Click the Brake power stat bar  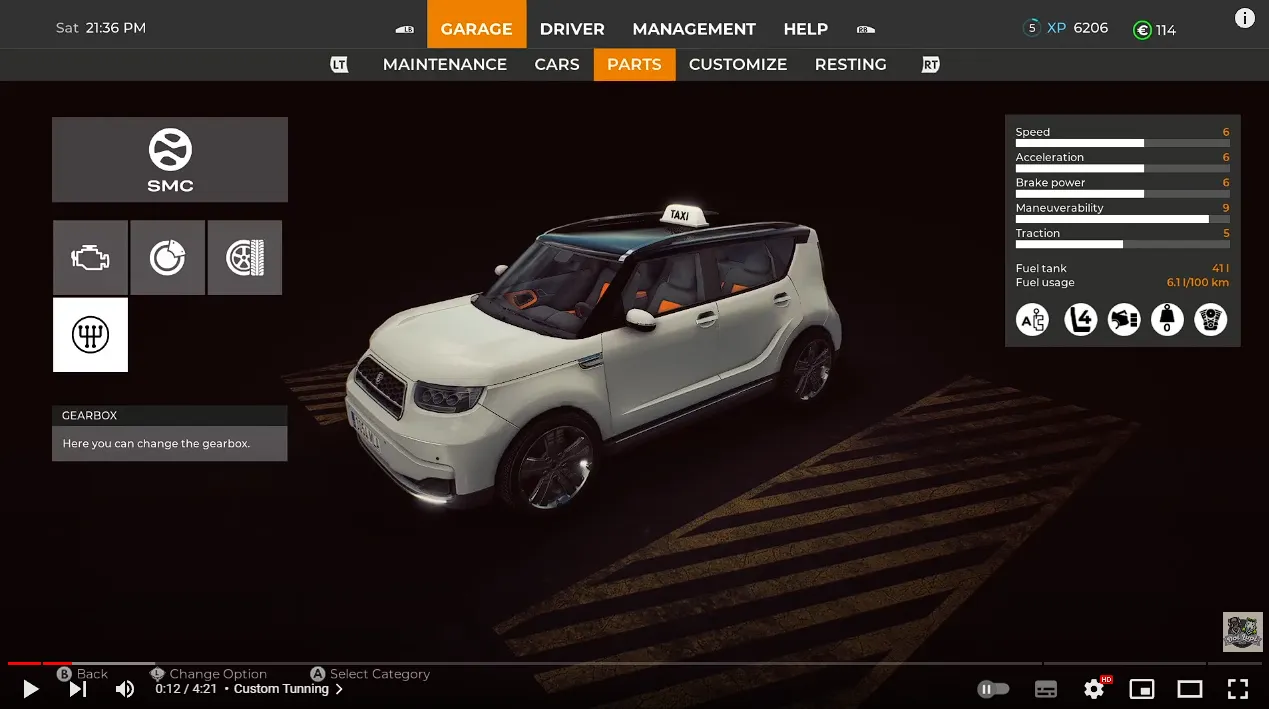pos(1122,194)
